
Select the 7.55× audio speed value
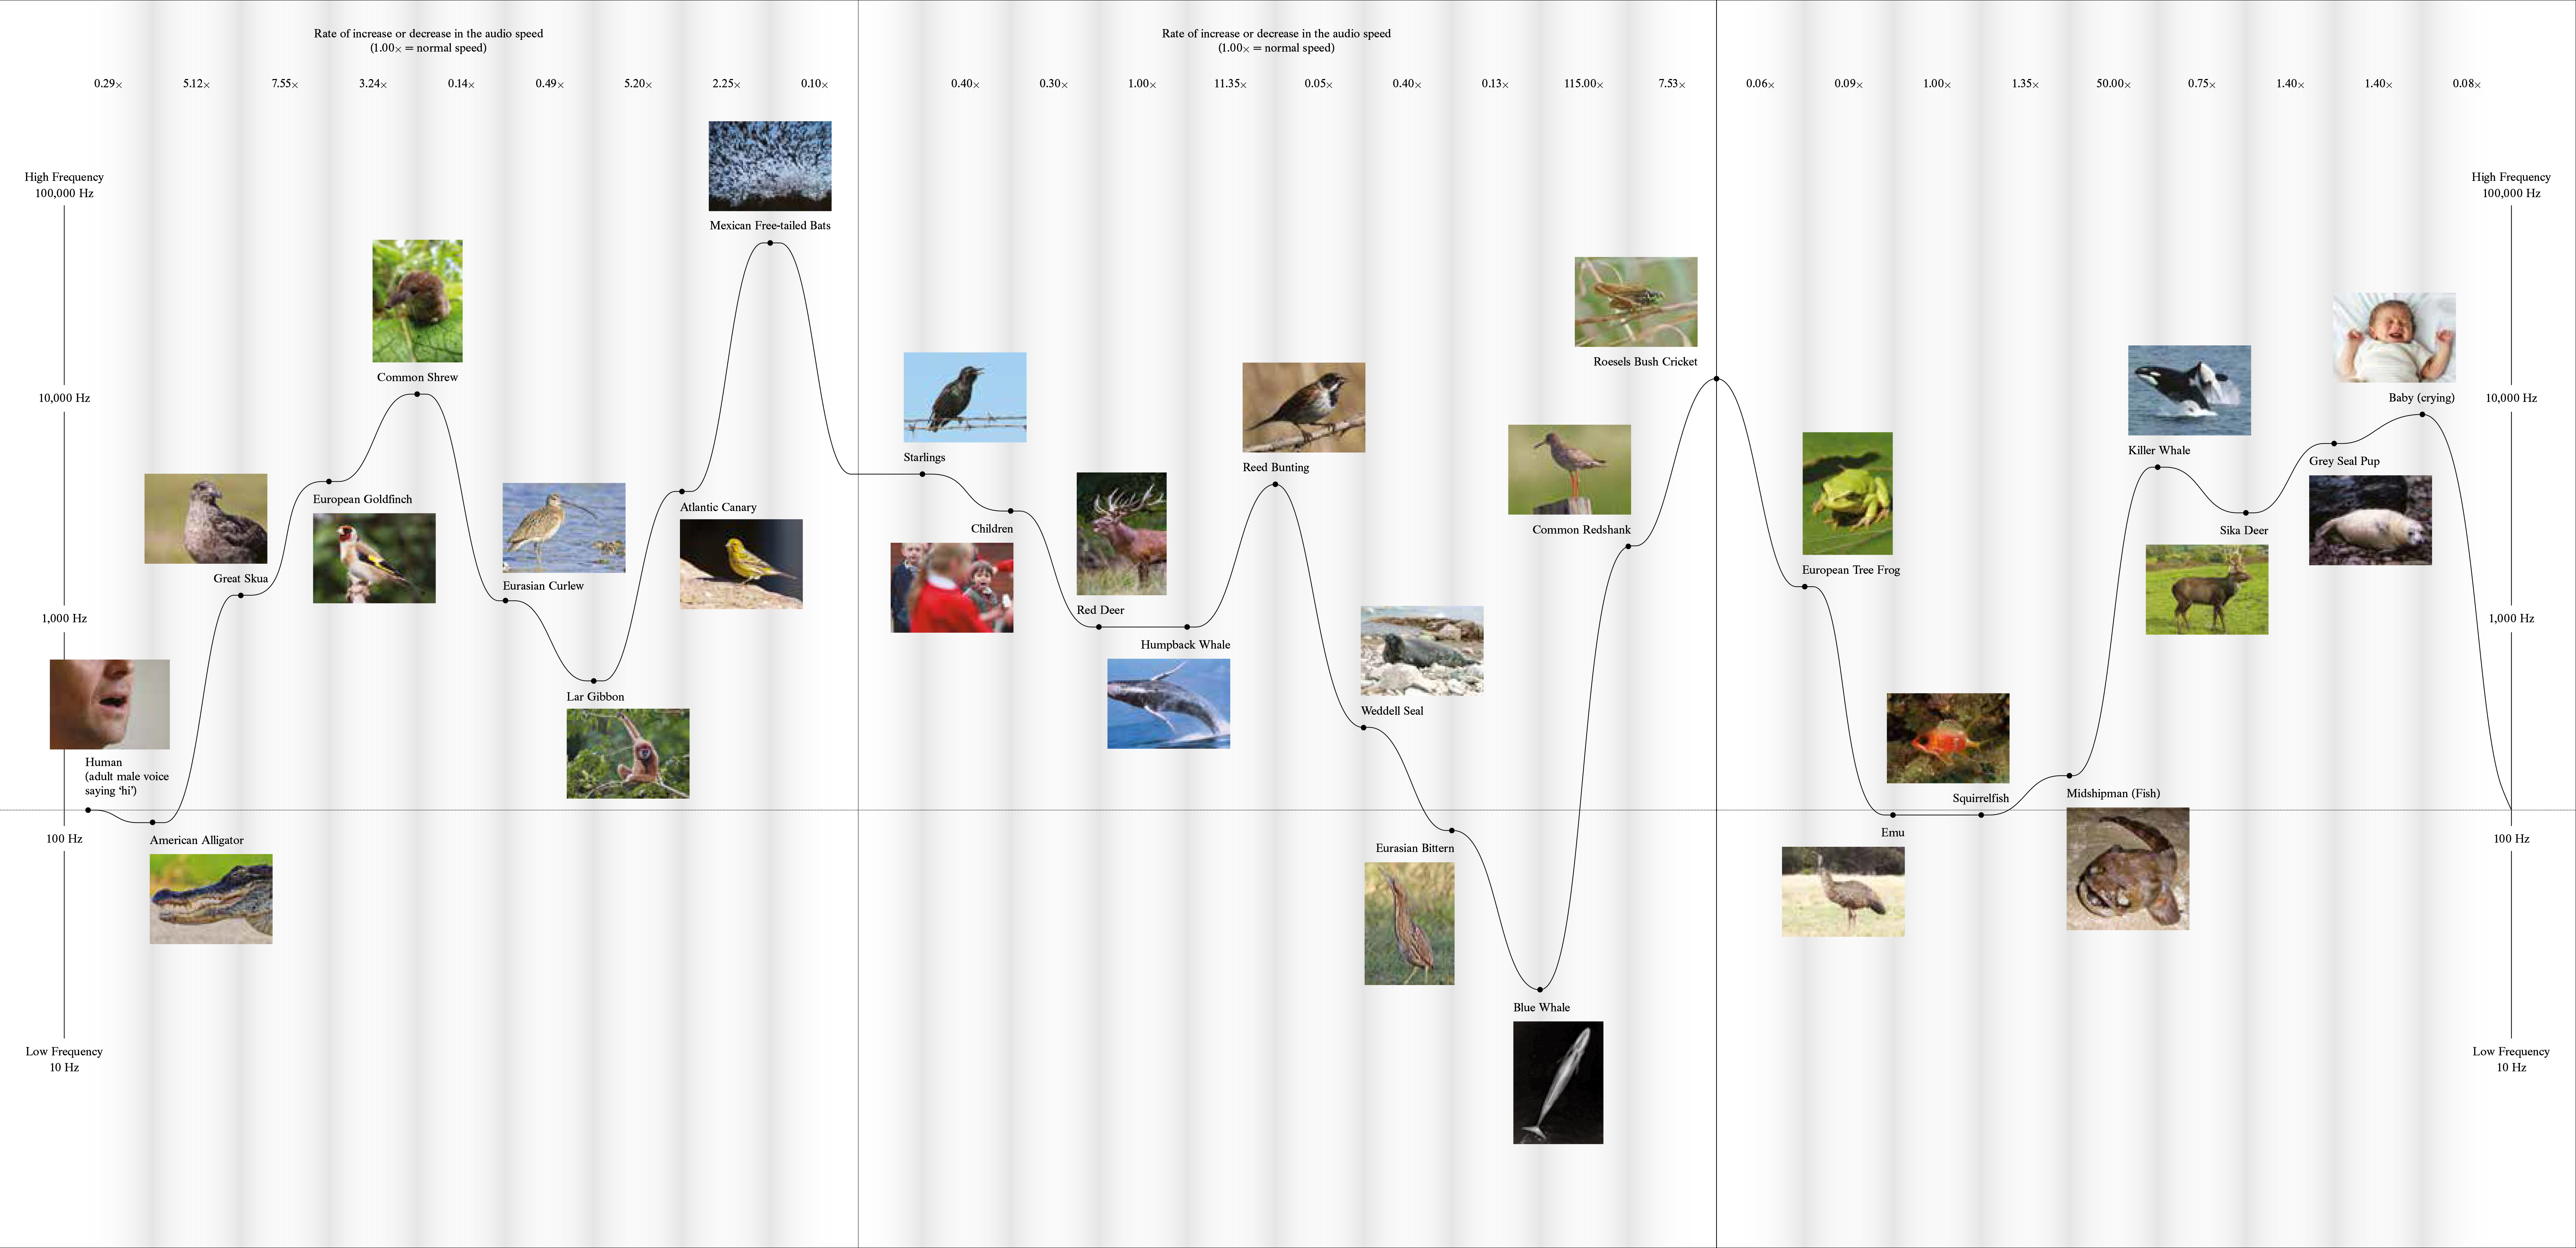click(285, 84)
